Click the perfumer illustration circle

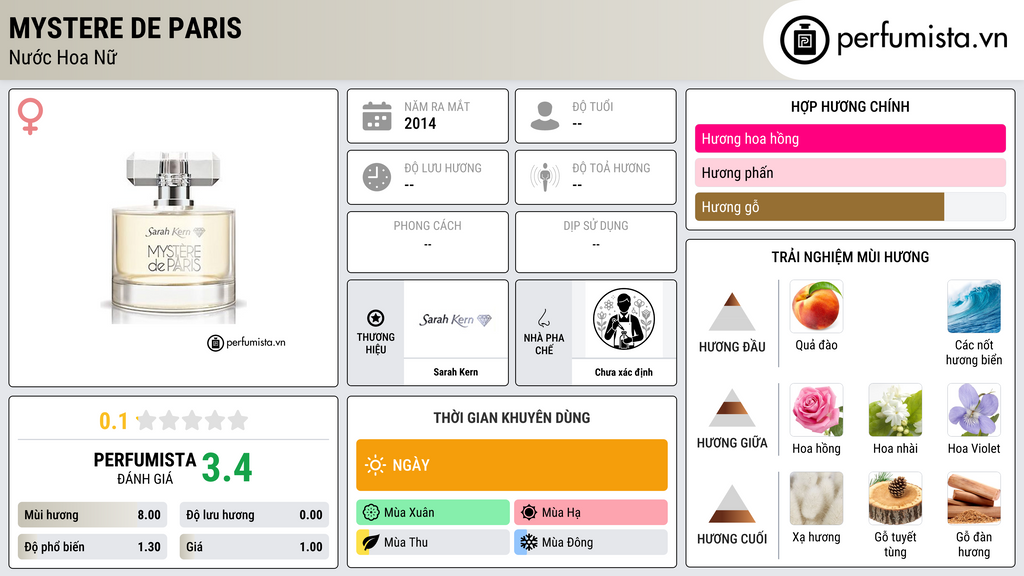[624, 319]
